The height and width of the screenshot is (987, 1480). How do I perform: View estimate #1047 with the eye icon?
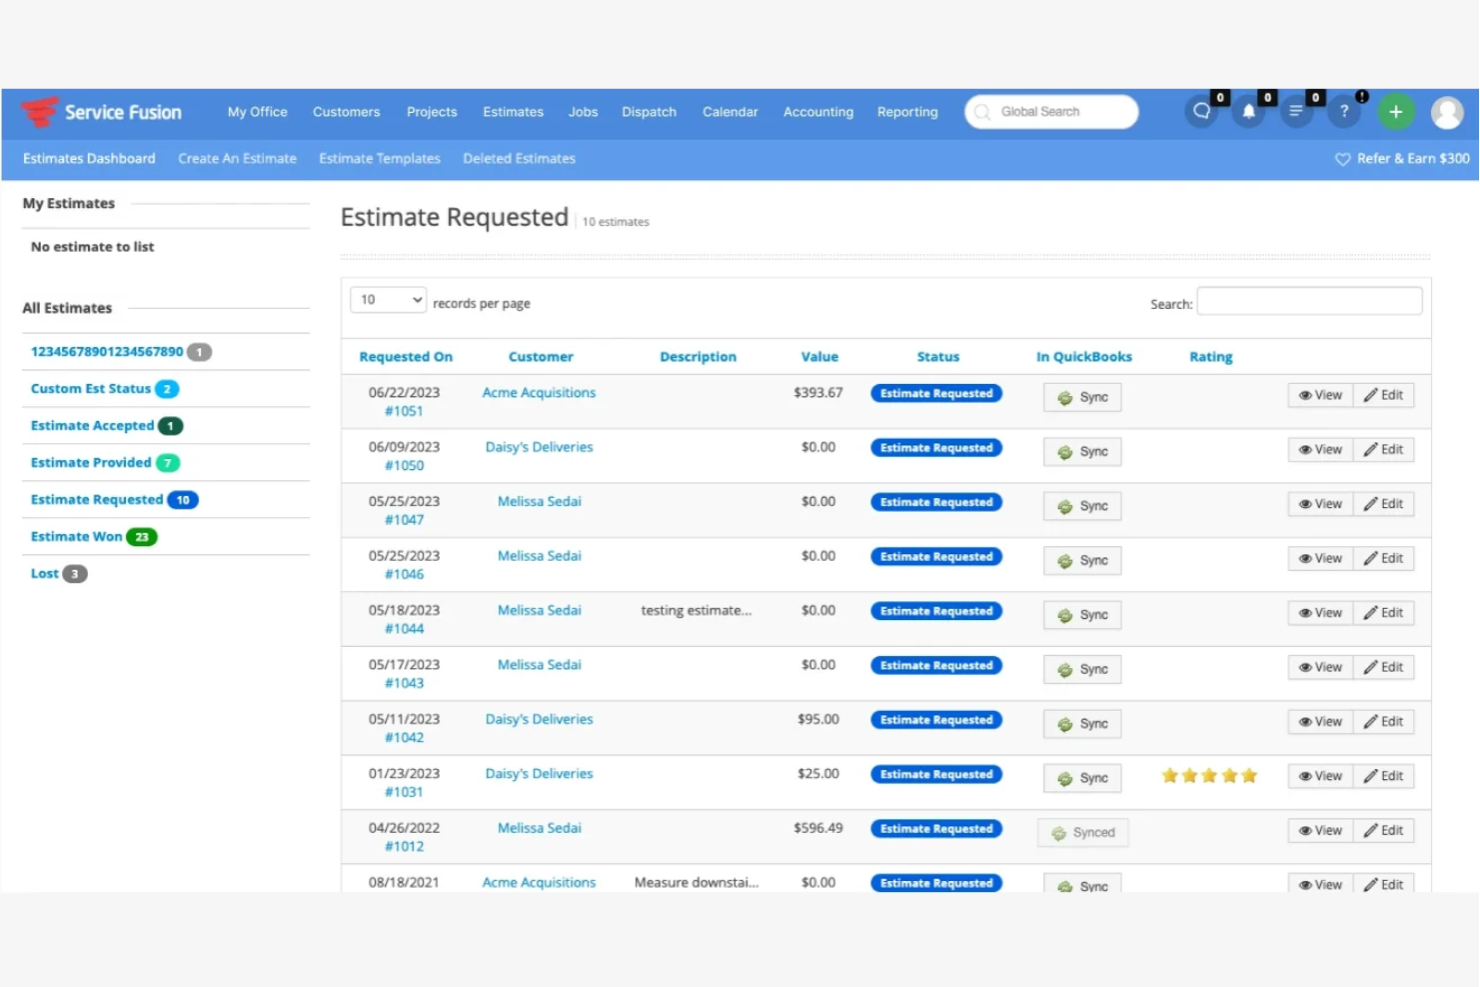coord(1319,503)
